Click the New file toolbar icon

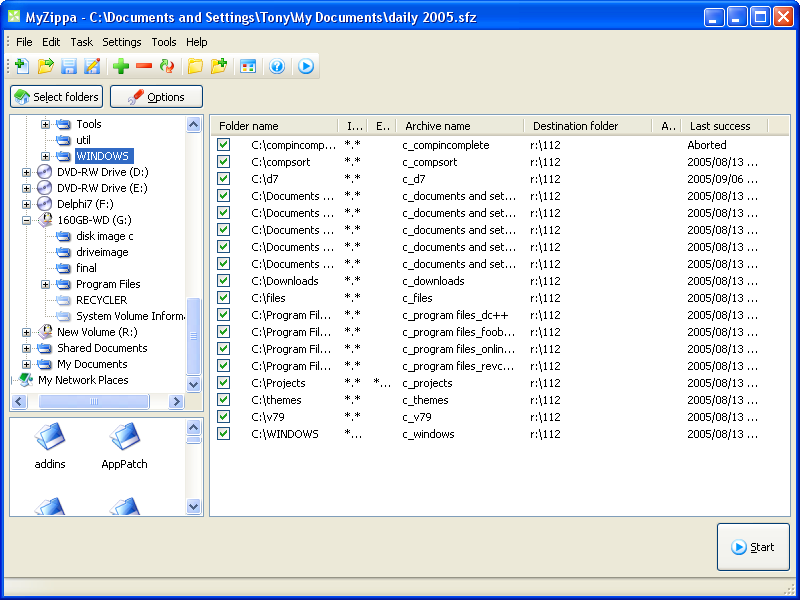[x=22, y=66]
